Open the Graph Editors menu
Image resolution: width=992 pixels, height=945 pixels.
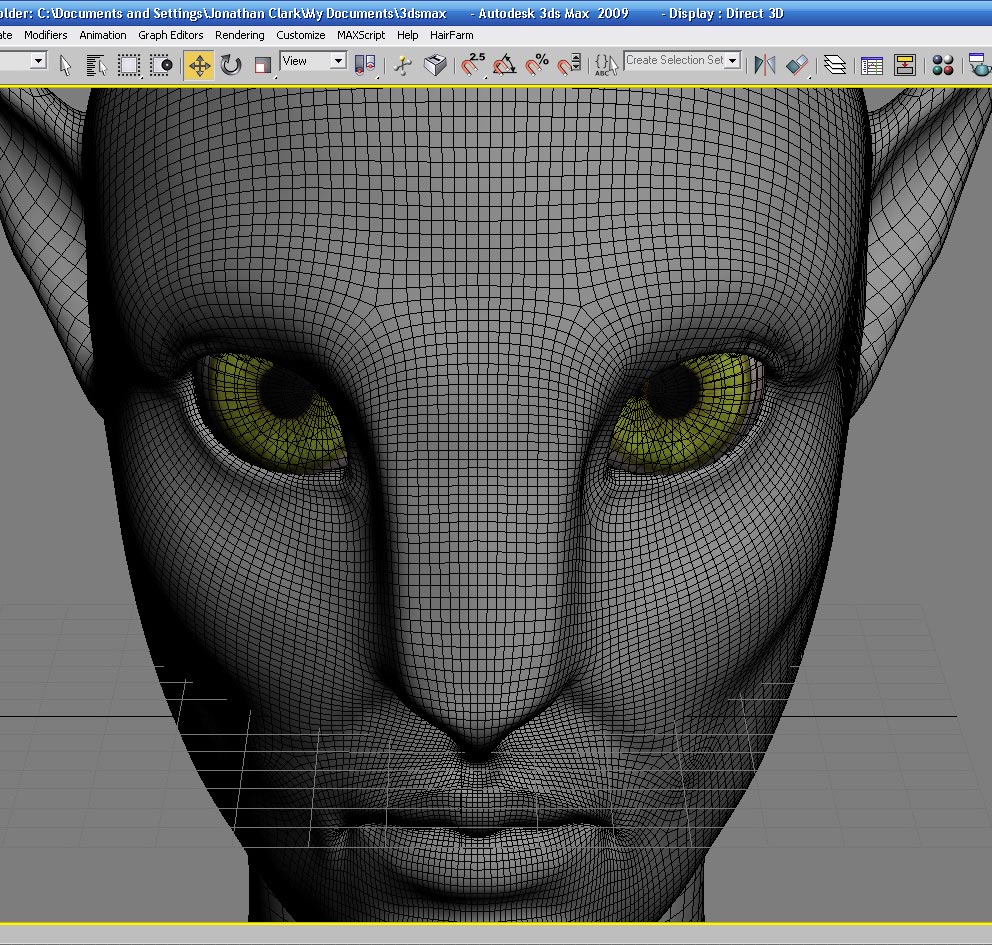[171, 35]
